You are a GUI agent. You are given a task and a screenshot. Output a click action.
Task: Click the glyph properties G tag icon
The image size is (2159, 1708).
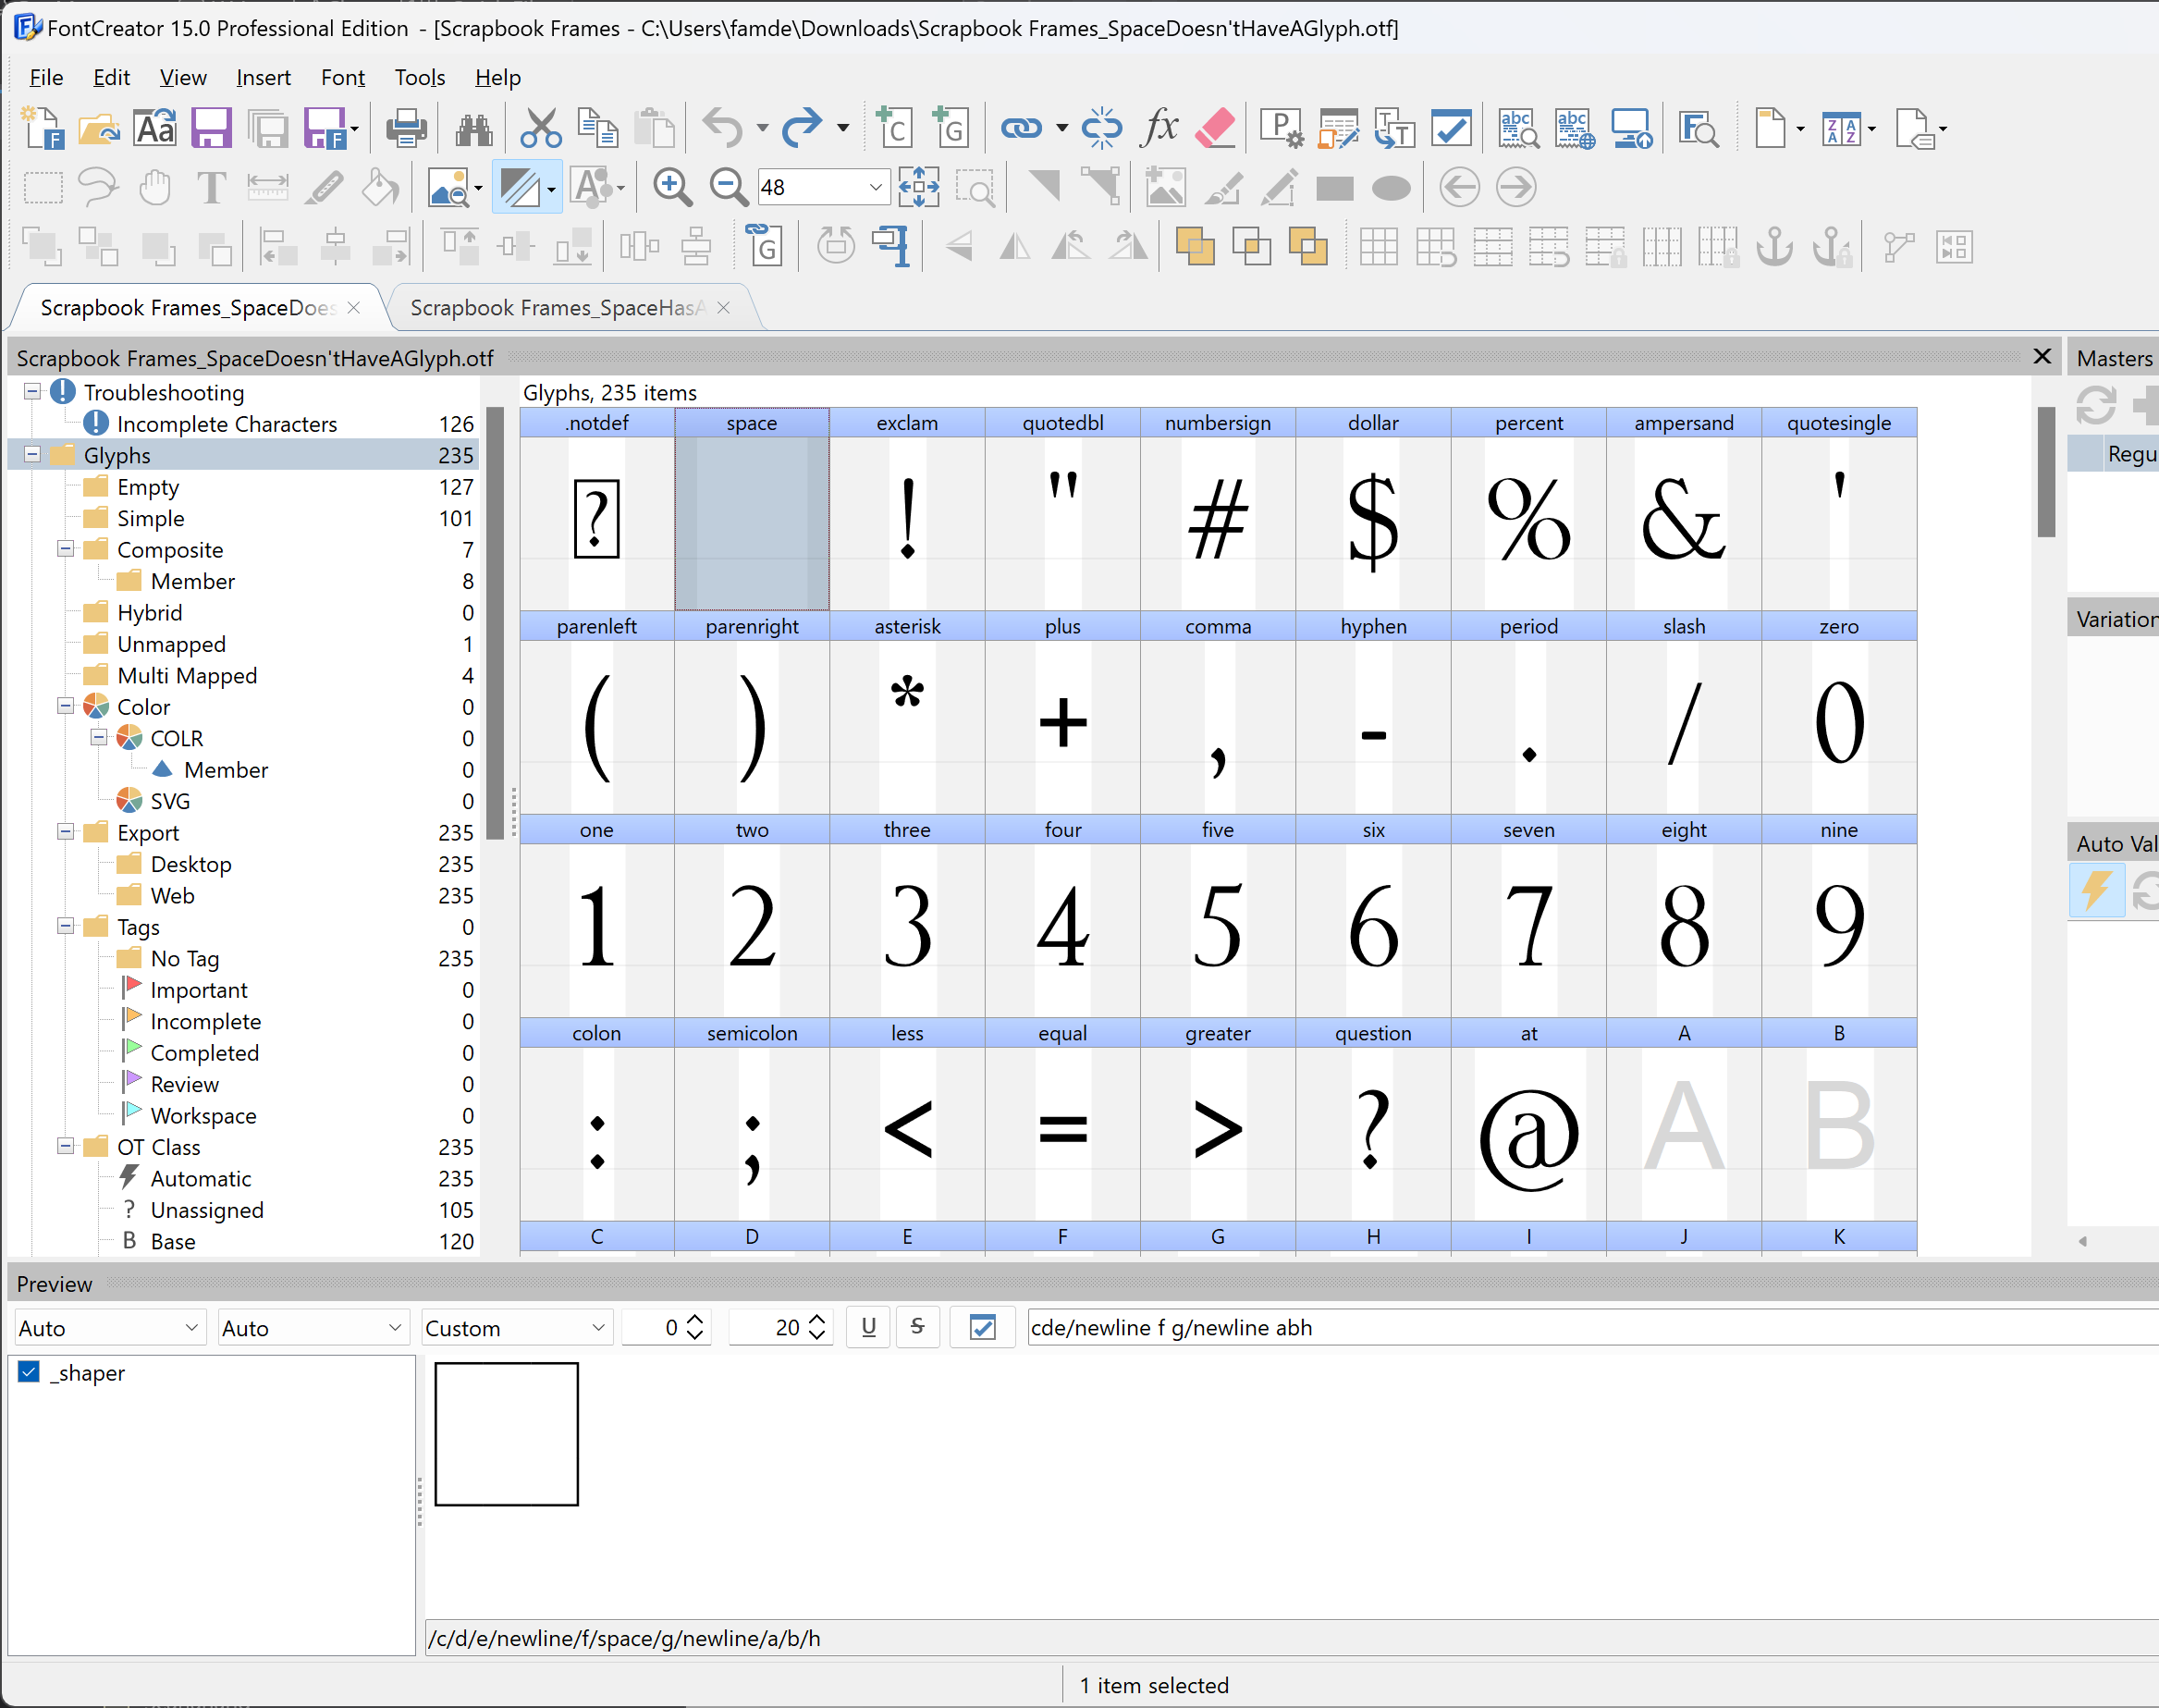(765, 246)
